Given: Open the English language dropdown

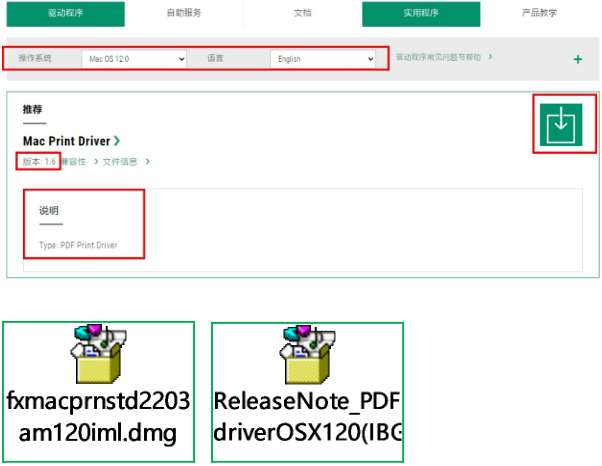Looking at the screenshot, I should pyautogui.click(x=322, y=59).
